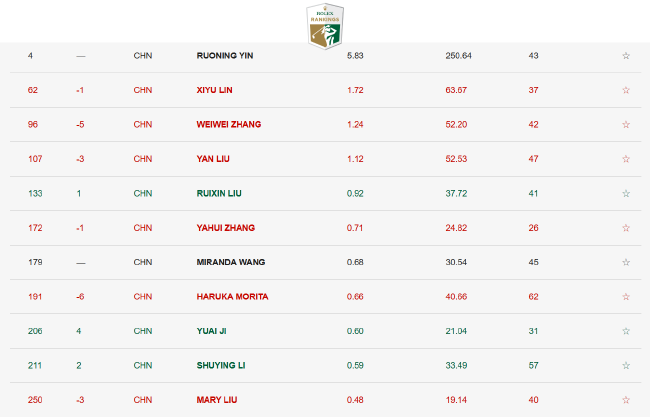Add Yahui Zhang to favorites star
This screenshot has height=417, width=650.
click(626, 228)
